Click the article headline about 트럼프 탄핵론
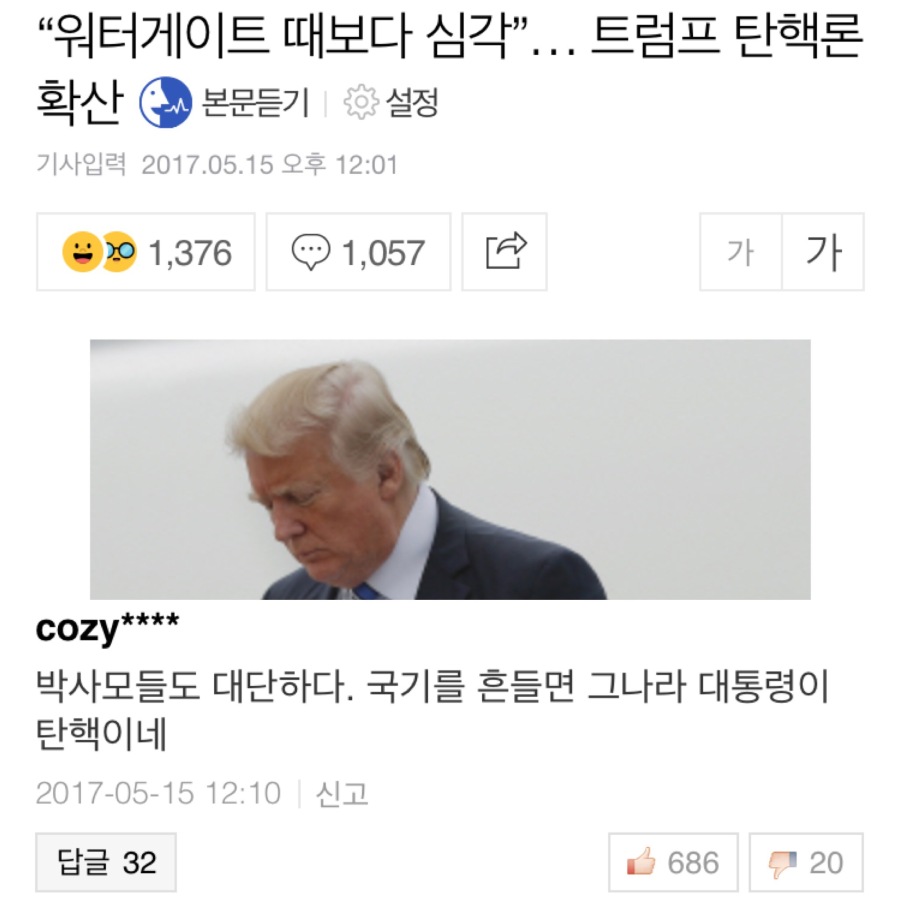900x900 pixels. [449, 69]
